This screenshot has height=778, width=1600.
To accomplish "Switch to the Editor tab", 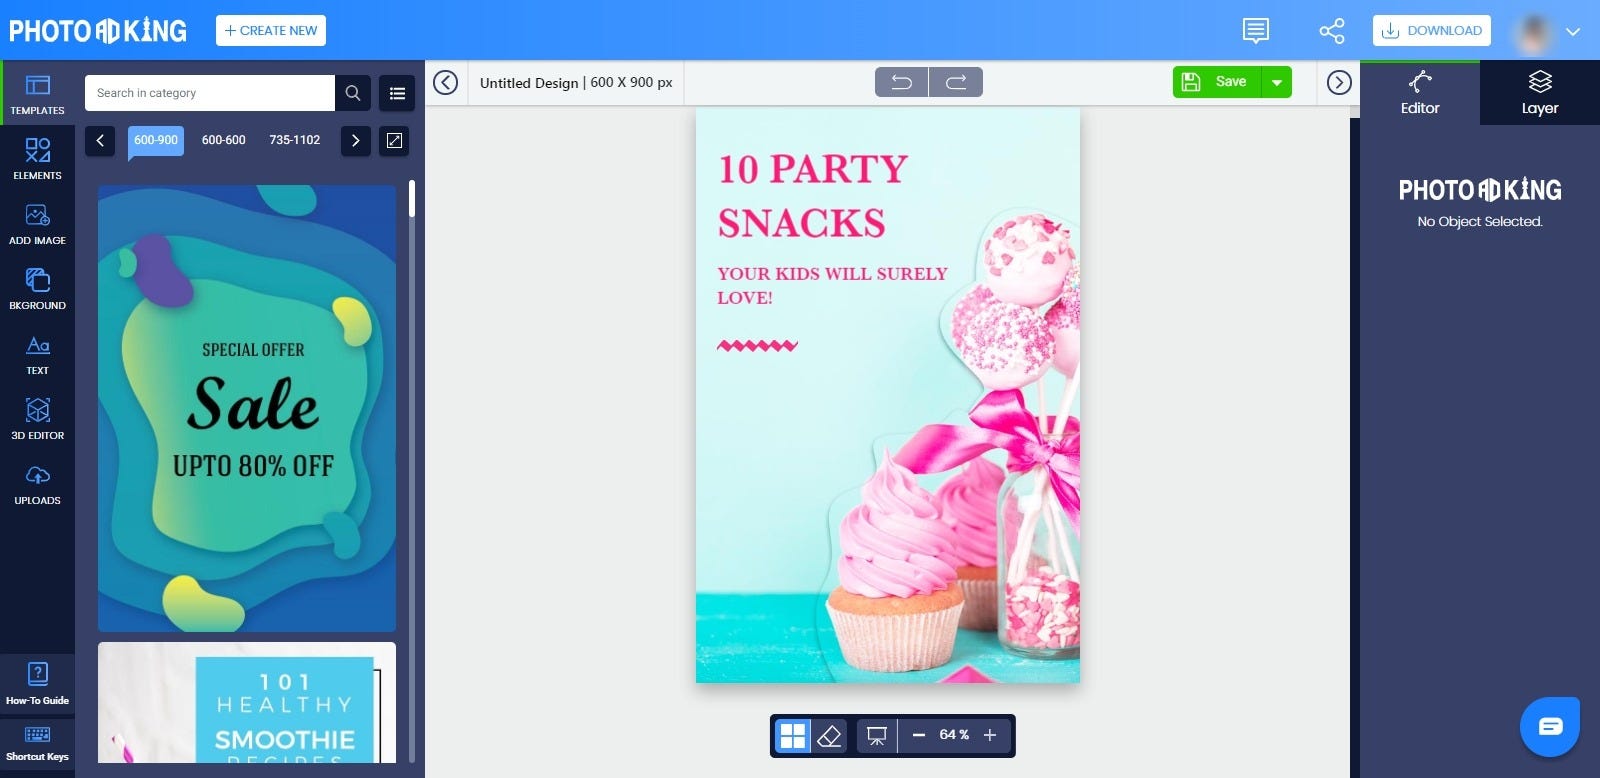I will coord(1420,93).
